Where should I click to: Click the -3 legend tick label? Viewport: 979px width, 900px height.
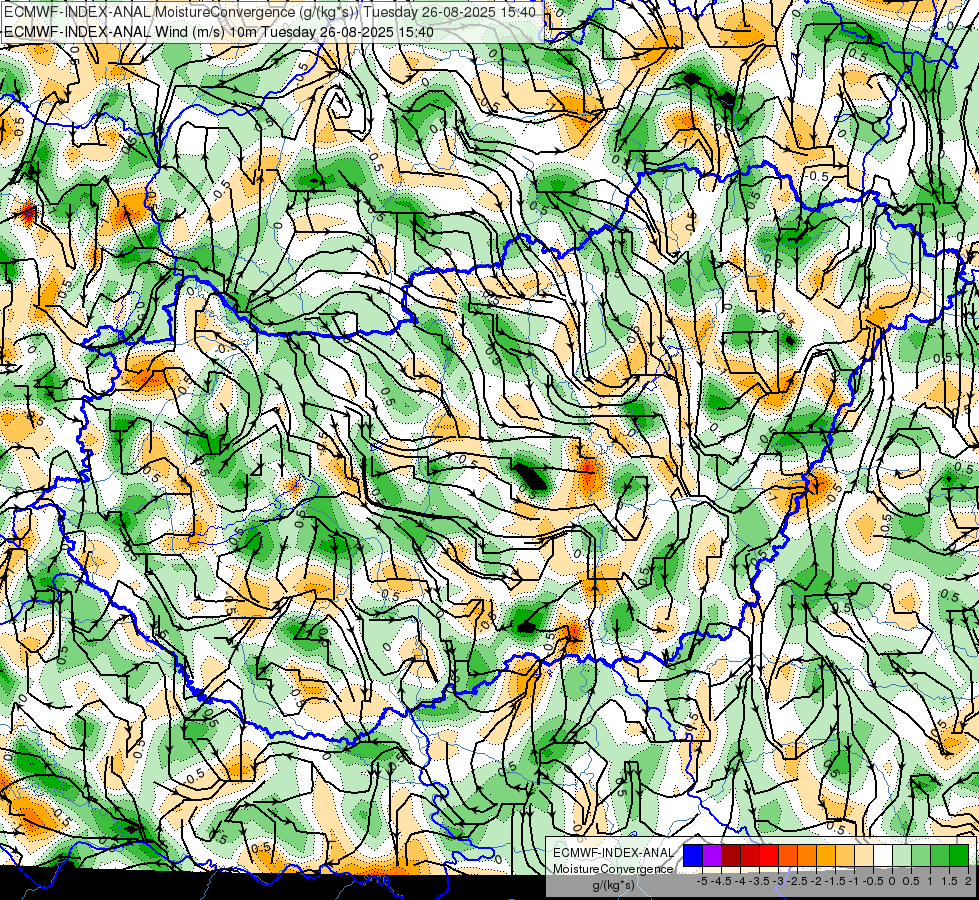click(x=778, y=881)
